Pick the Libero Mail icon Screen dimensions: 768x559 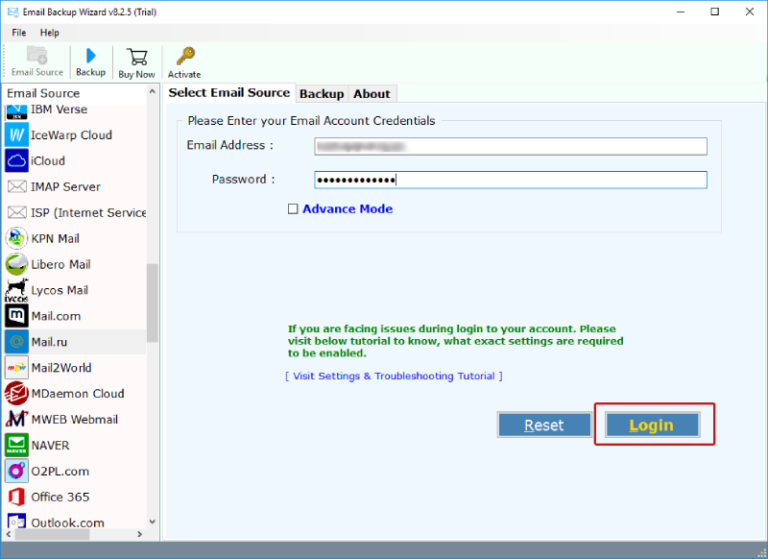point(17,265)
